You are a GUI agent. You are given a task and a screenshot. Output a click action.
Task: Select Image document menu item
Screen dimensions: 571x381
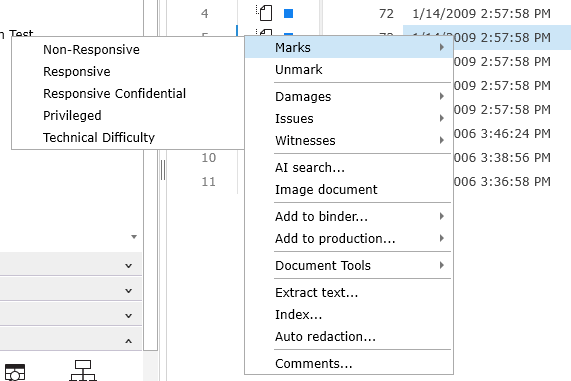(349, 189)
